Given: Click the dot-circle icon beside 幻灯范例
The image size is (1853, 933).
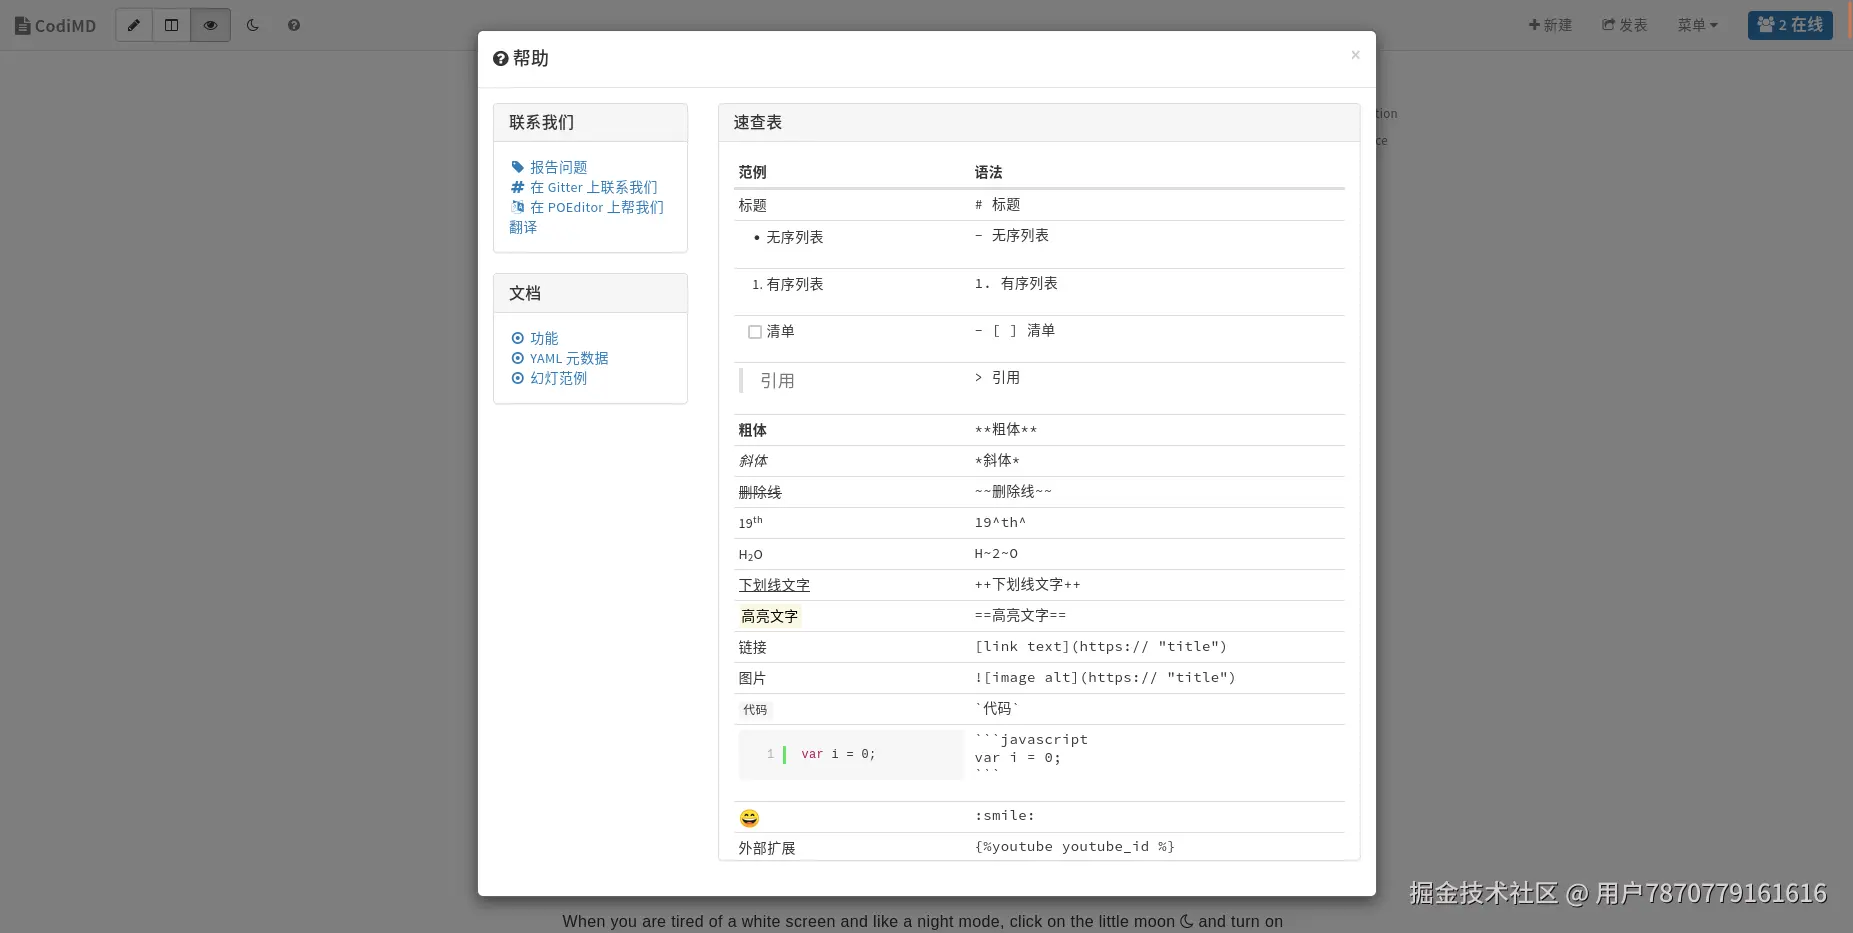Looking at the screenshot, I should click(517, 378).
